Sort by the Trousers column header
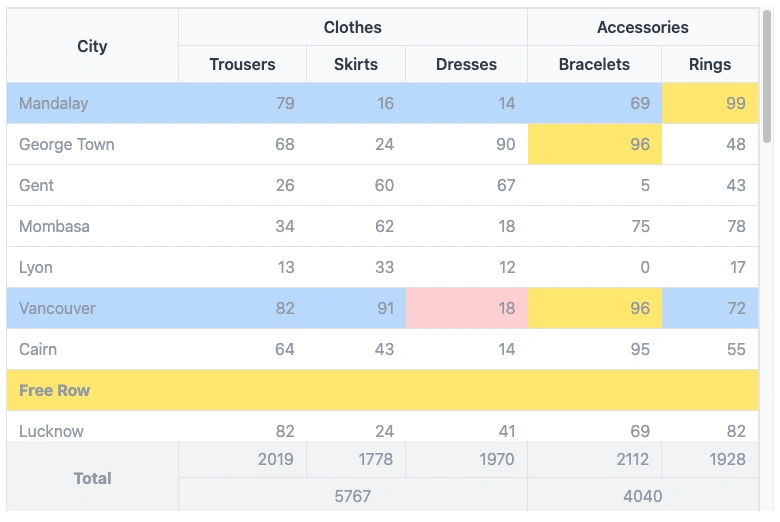The height and width of the screenshot is (522, 780). tap(242, 64)
